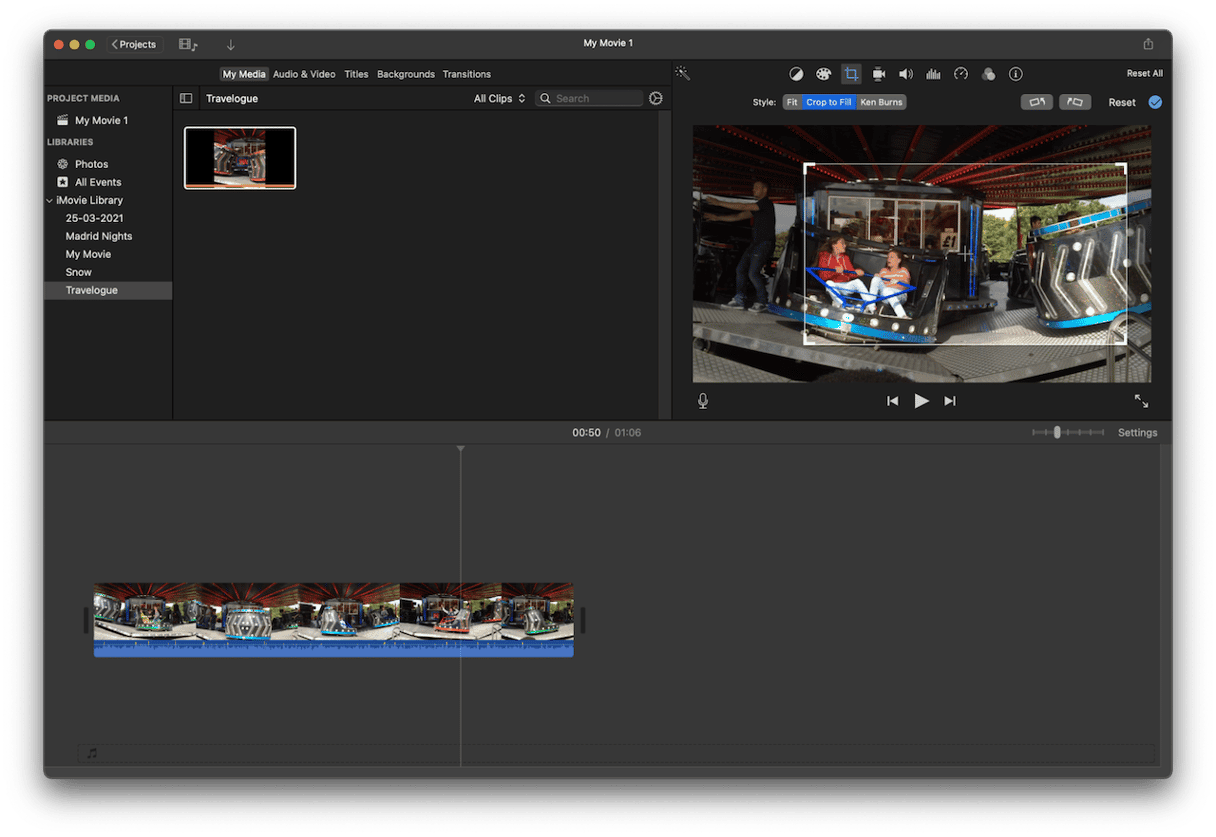Select the Fit crop style
The image size is (1216, 837).
click(792, 102)
